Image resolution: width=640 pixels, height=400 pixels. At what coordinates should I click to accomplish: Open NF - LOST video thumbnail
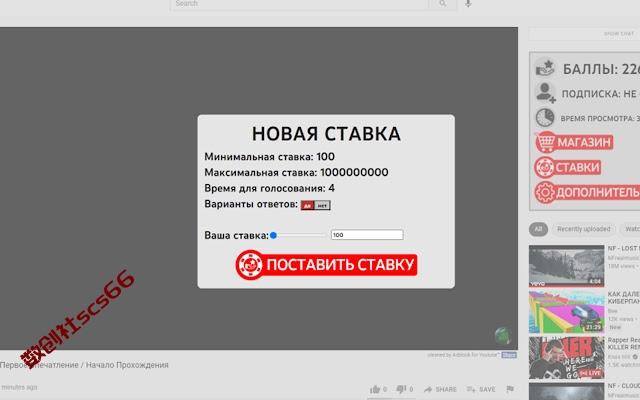point(567,266)
